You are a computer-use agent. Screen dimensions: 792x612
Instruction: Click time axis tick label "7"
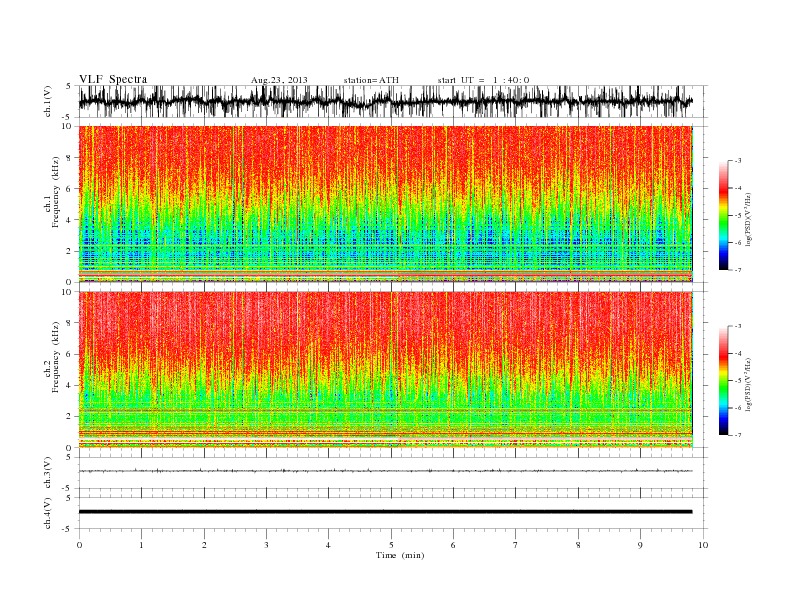[516, 545]
